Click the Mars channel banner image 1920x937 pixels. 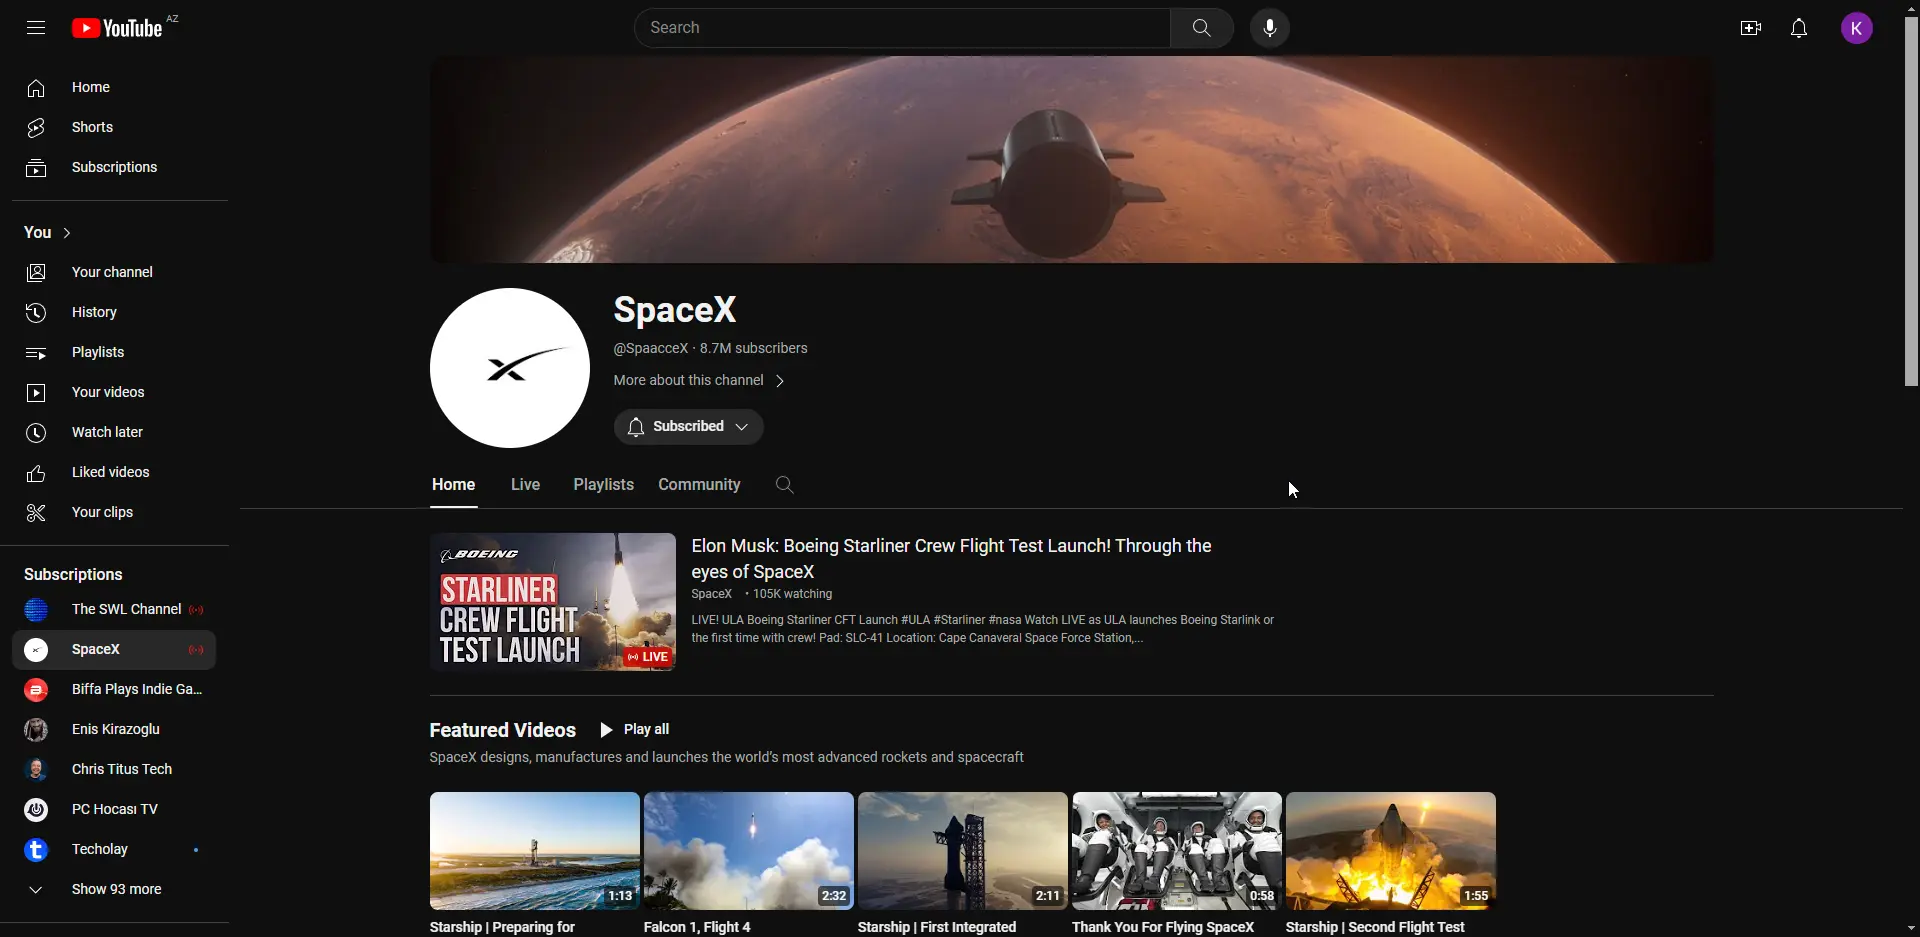[1071, 160]
